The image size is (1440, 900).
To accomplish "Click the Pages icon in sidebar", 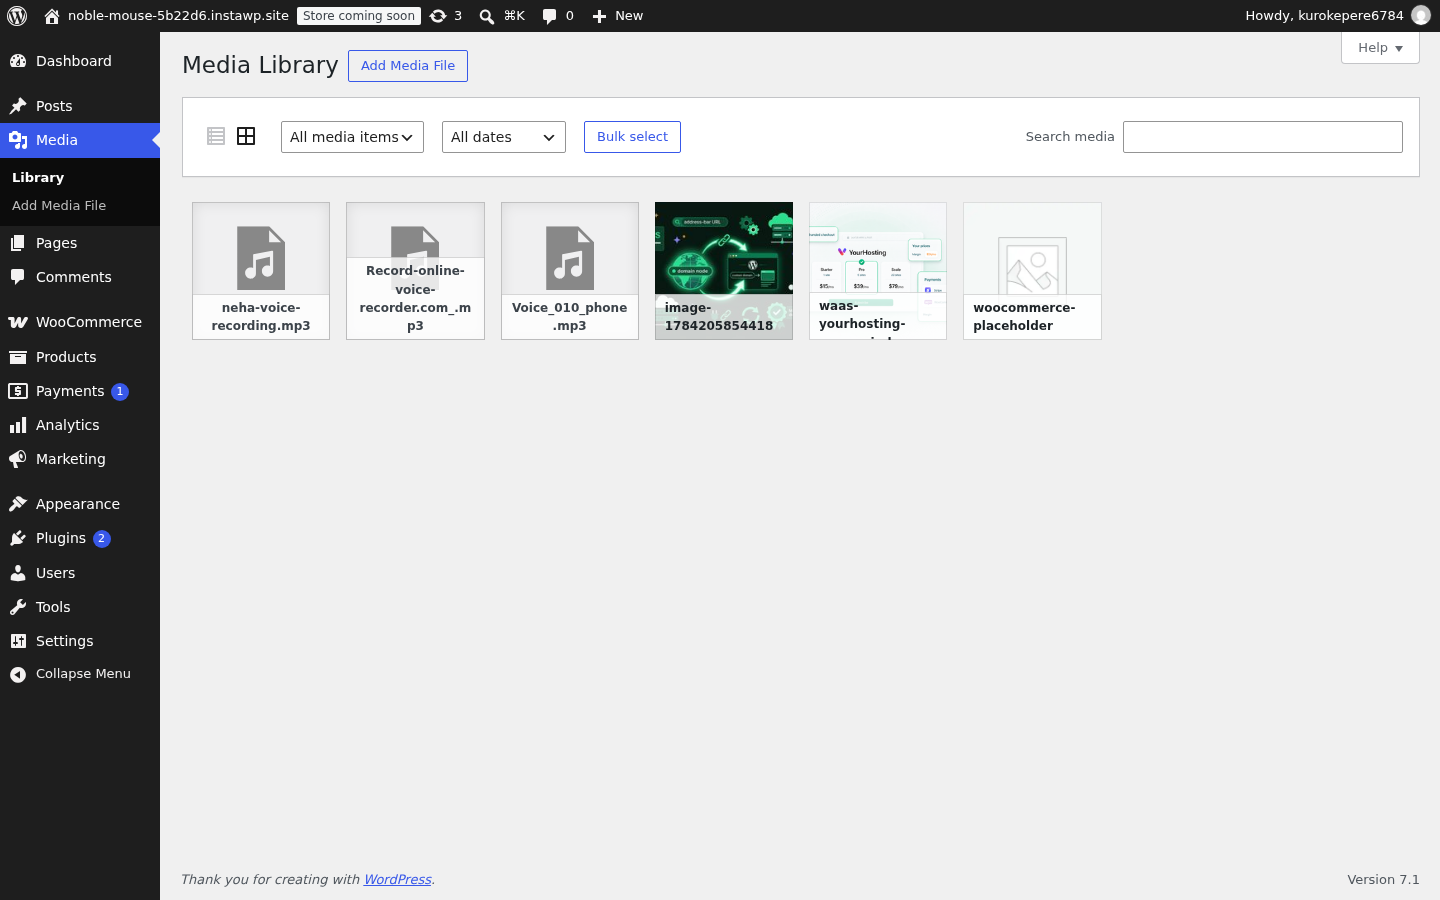I will click(18, 243).
